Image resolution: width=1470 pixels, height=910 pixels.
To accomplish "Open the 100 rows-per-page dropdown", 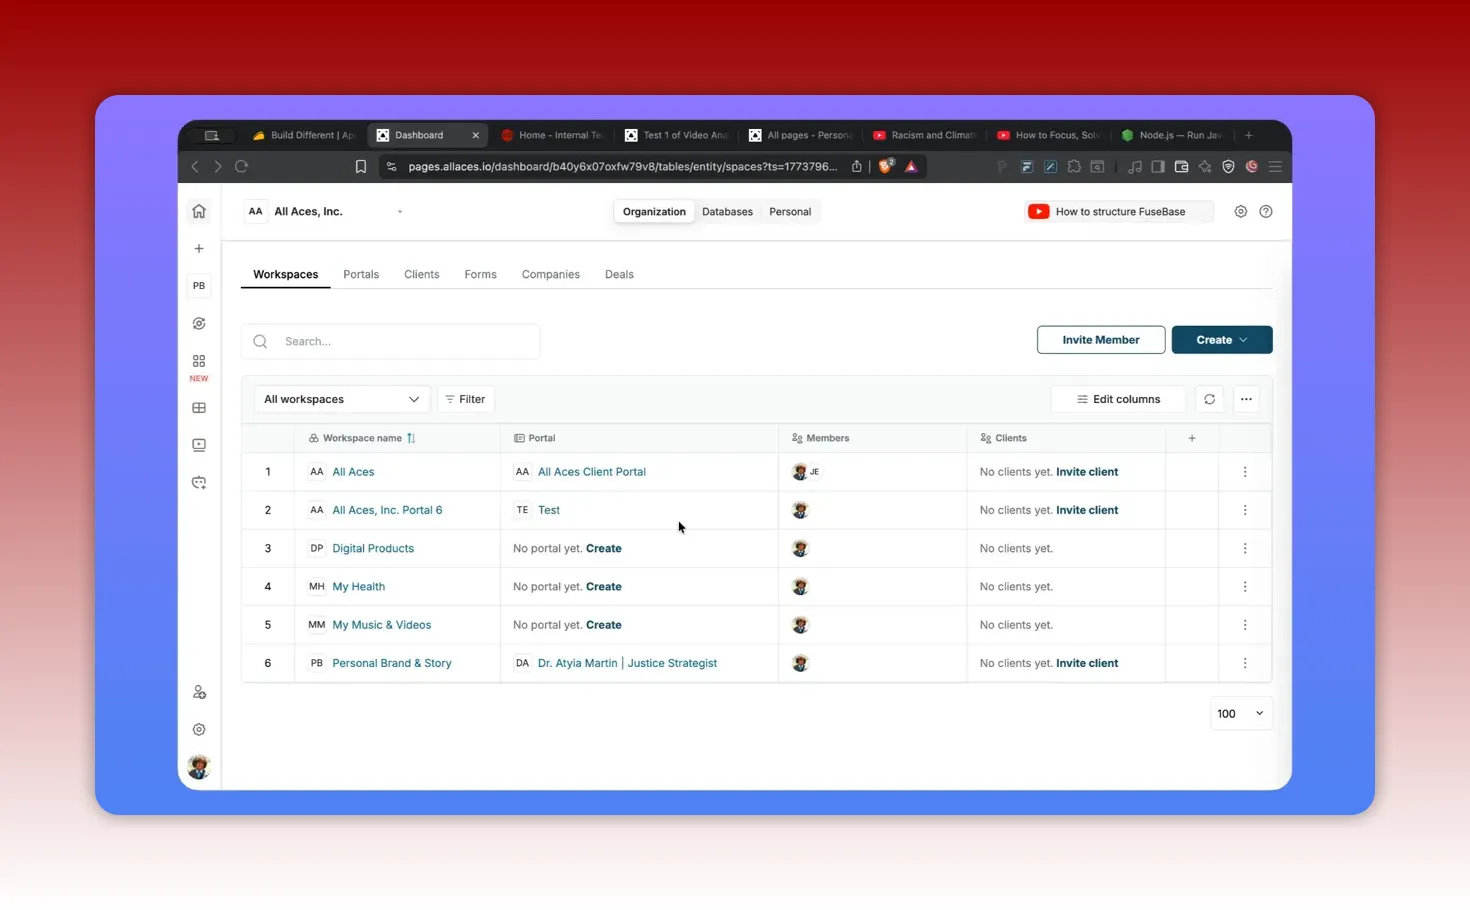I will 1240,713.
